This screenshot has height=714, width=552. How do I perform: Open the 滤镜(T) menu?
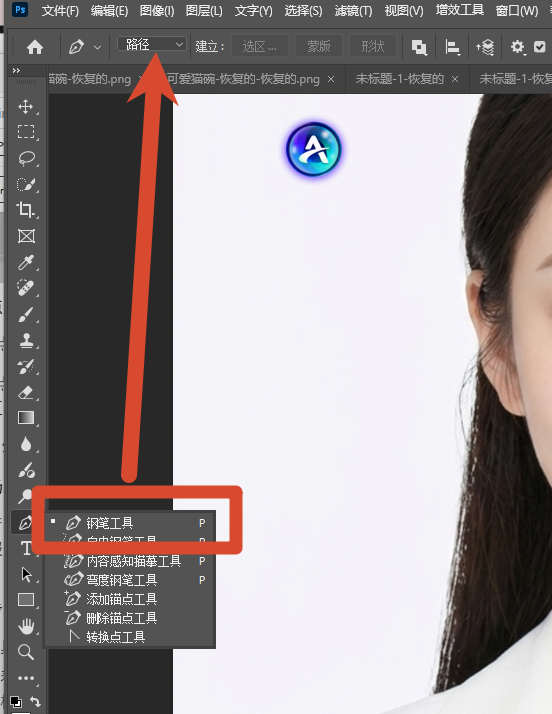pos(353,10)
